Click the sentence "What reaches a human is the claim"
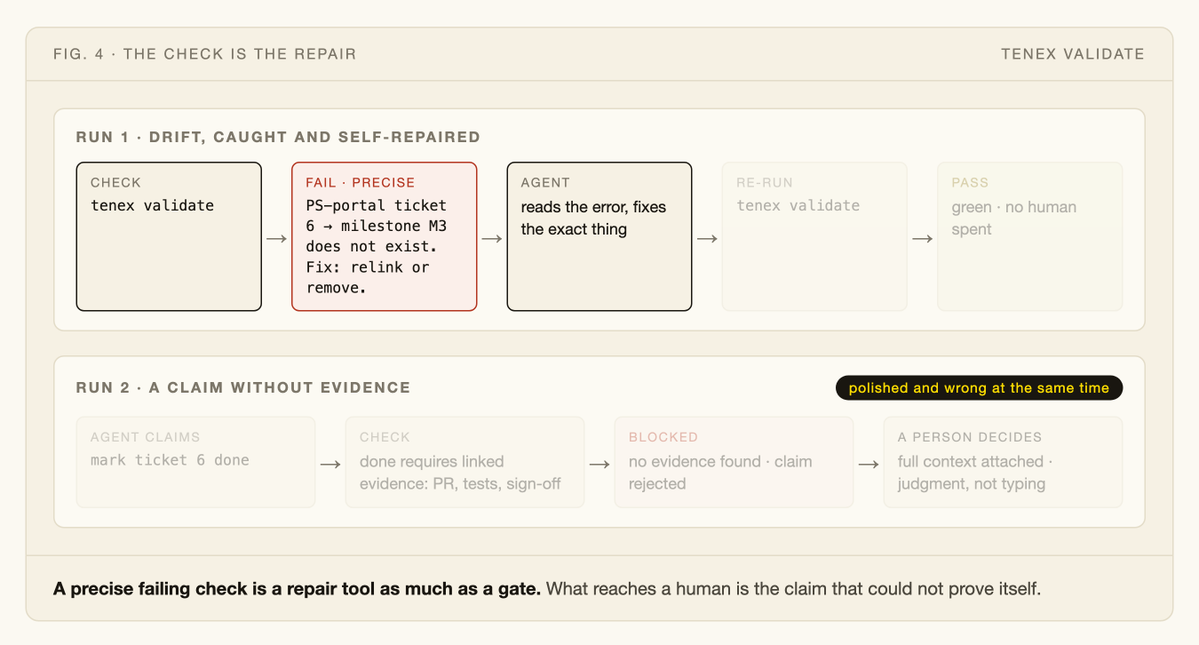This screenshot has width=1199, height=645. 793,588
